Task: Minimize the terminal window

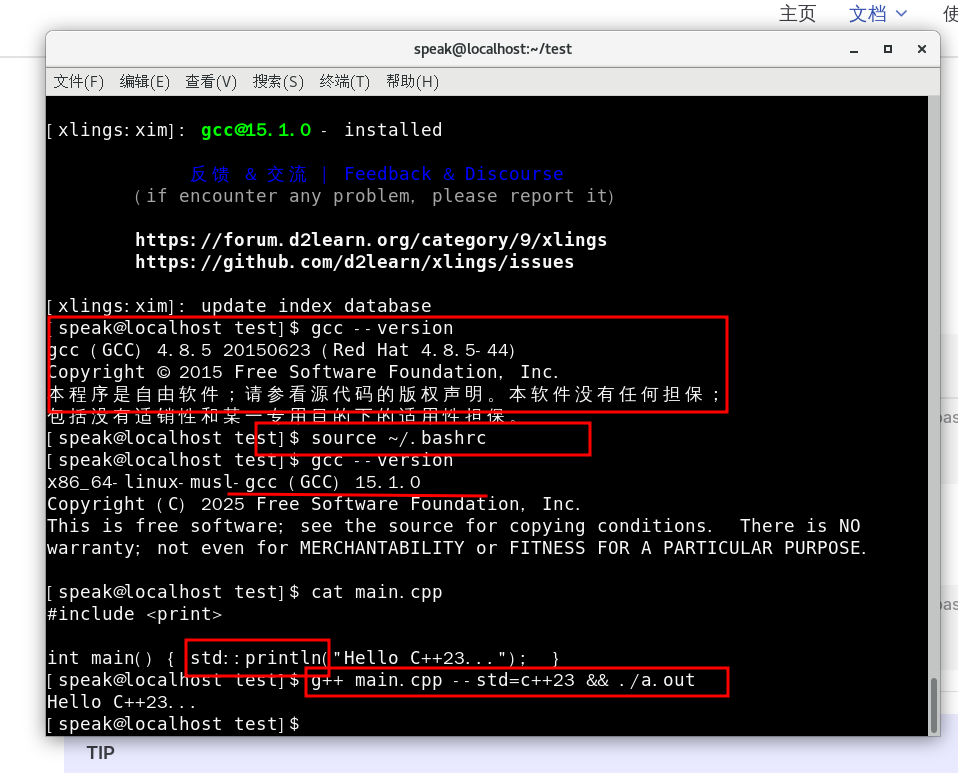Action: point(854,49)
